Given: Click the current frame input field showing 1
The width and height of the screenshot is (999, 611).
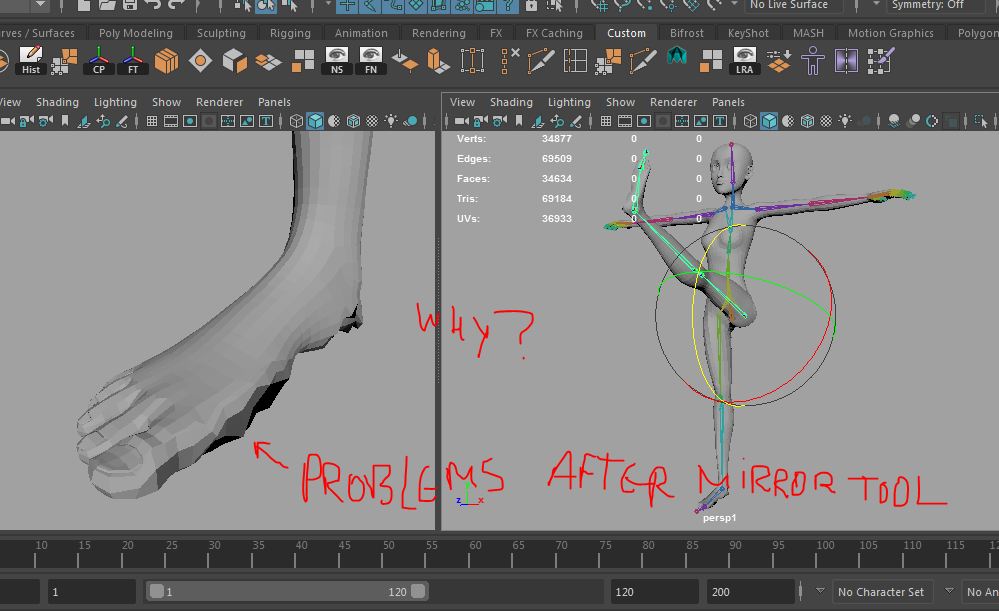Looking at the screenshot, I should click(x=90, y=591).
